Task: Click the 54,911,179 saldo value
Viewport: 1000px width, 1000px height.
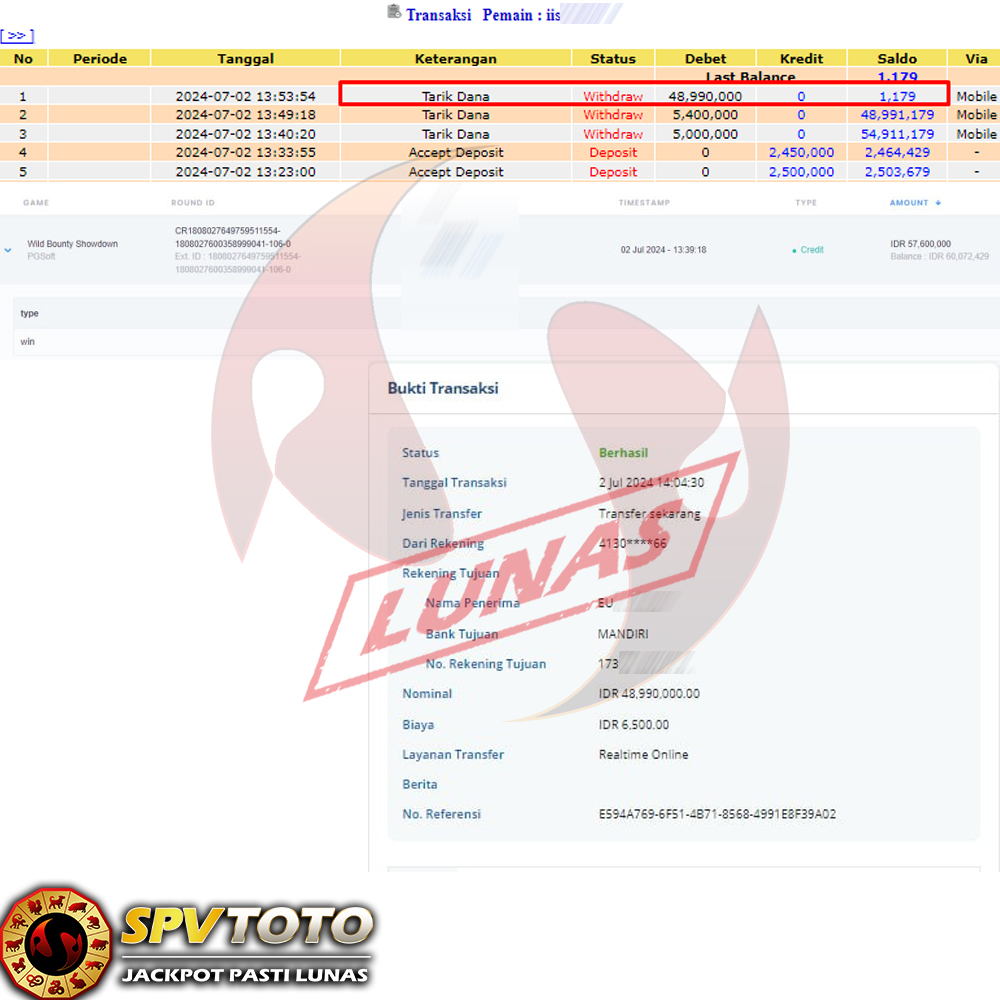Action: click(897, 134)
